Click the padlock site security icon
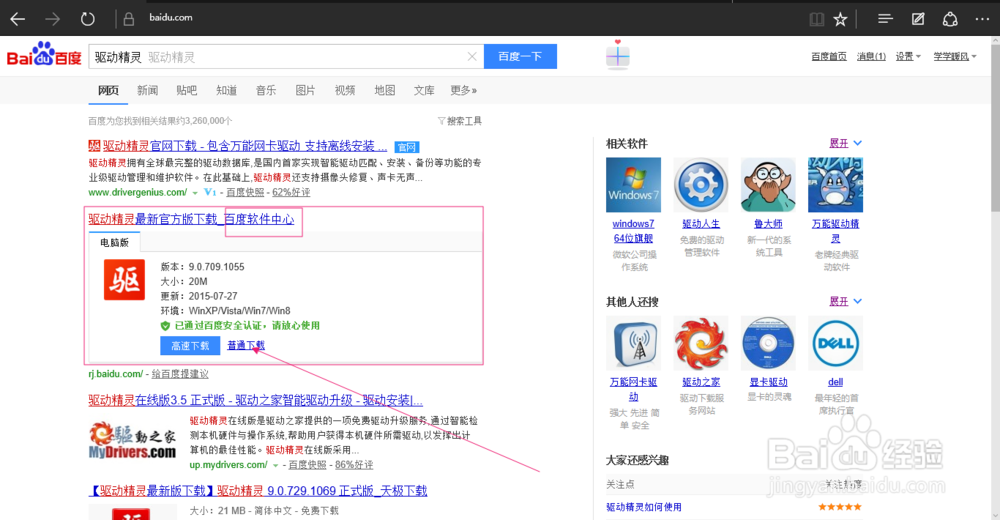The width and height of the screenshot is (1000, 520). tap(129, 19)
